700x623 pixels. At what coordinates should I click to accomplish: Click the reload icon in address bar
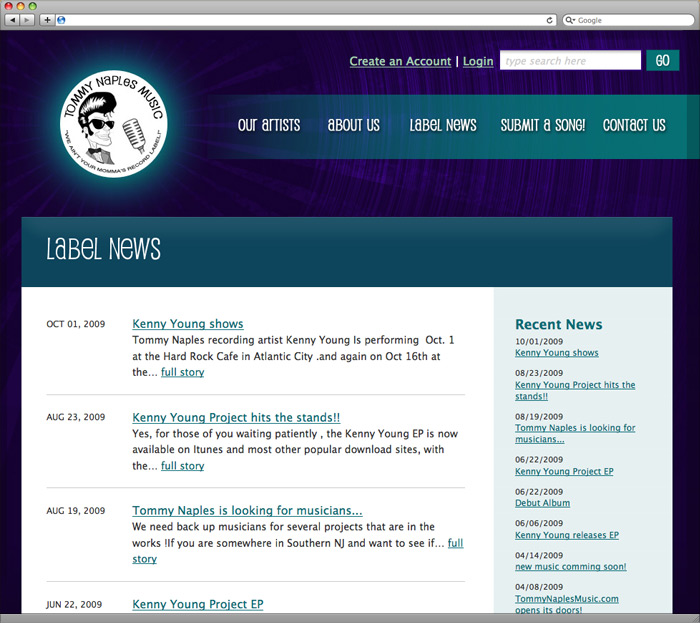click(550, 20)
